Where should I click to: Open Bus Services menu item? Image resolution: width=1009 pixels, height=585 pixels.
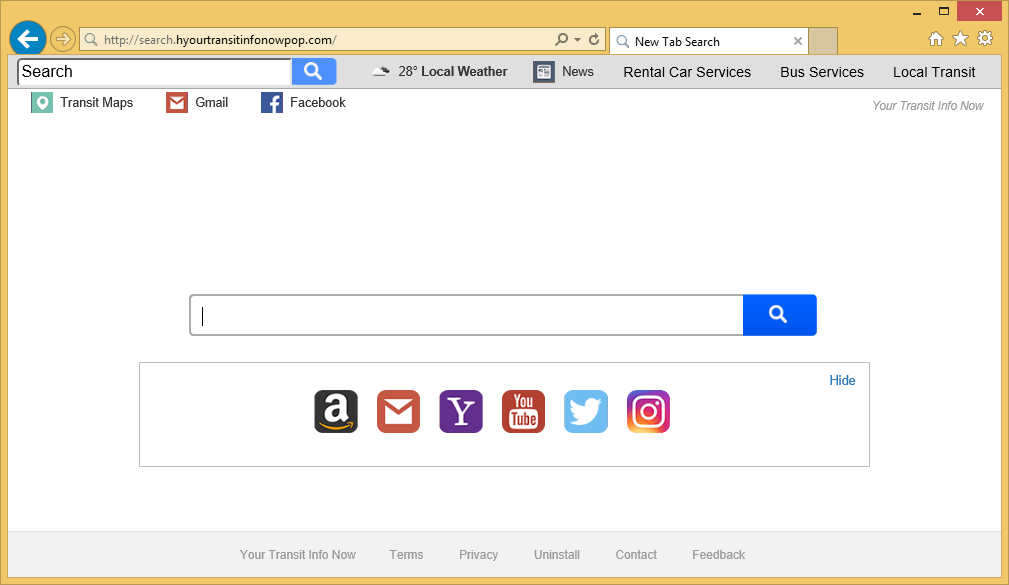(822, 72)
